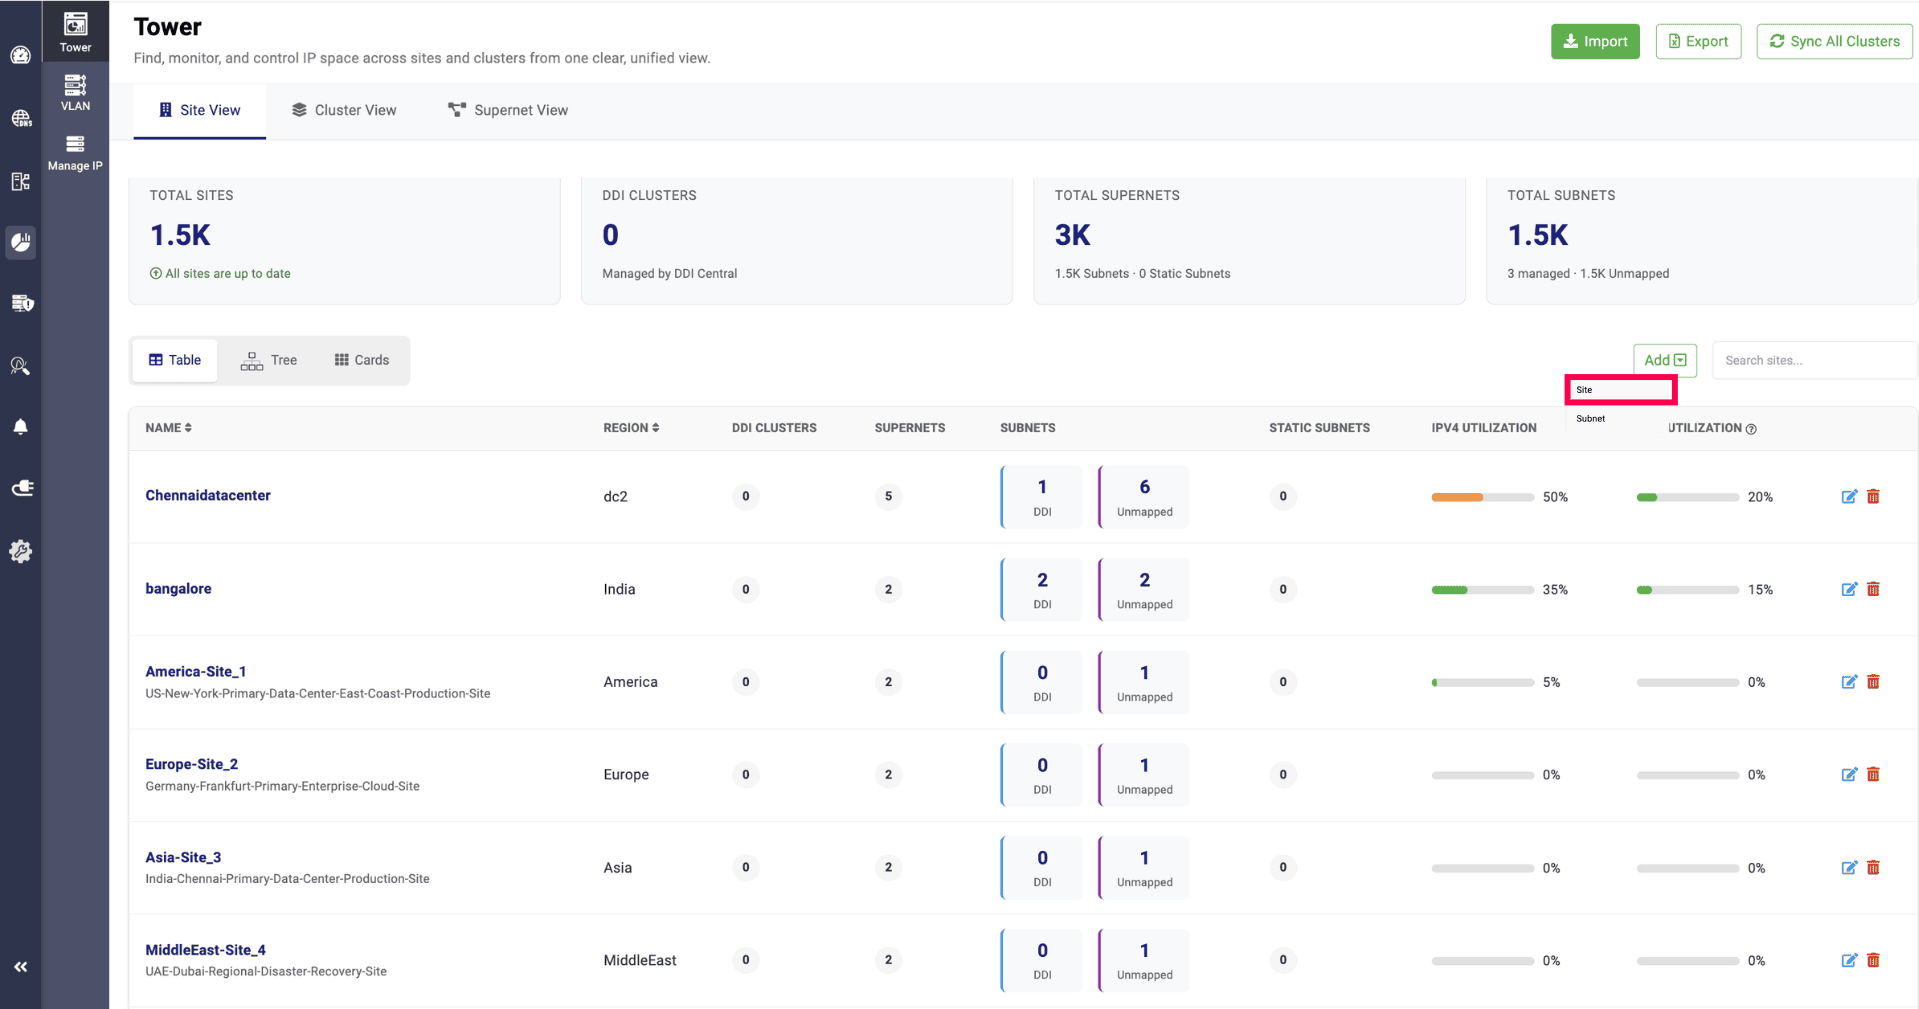Screen dimensions: 1919x1009
Task: Delete the bangalore site row
Action: point(1873,589)
